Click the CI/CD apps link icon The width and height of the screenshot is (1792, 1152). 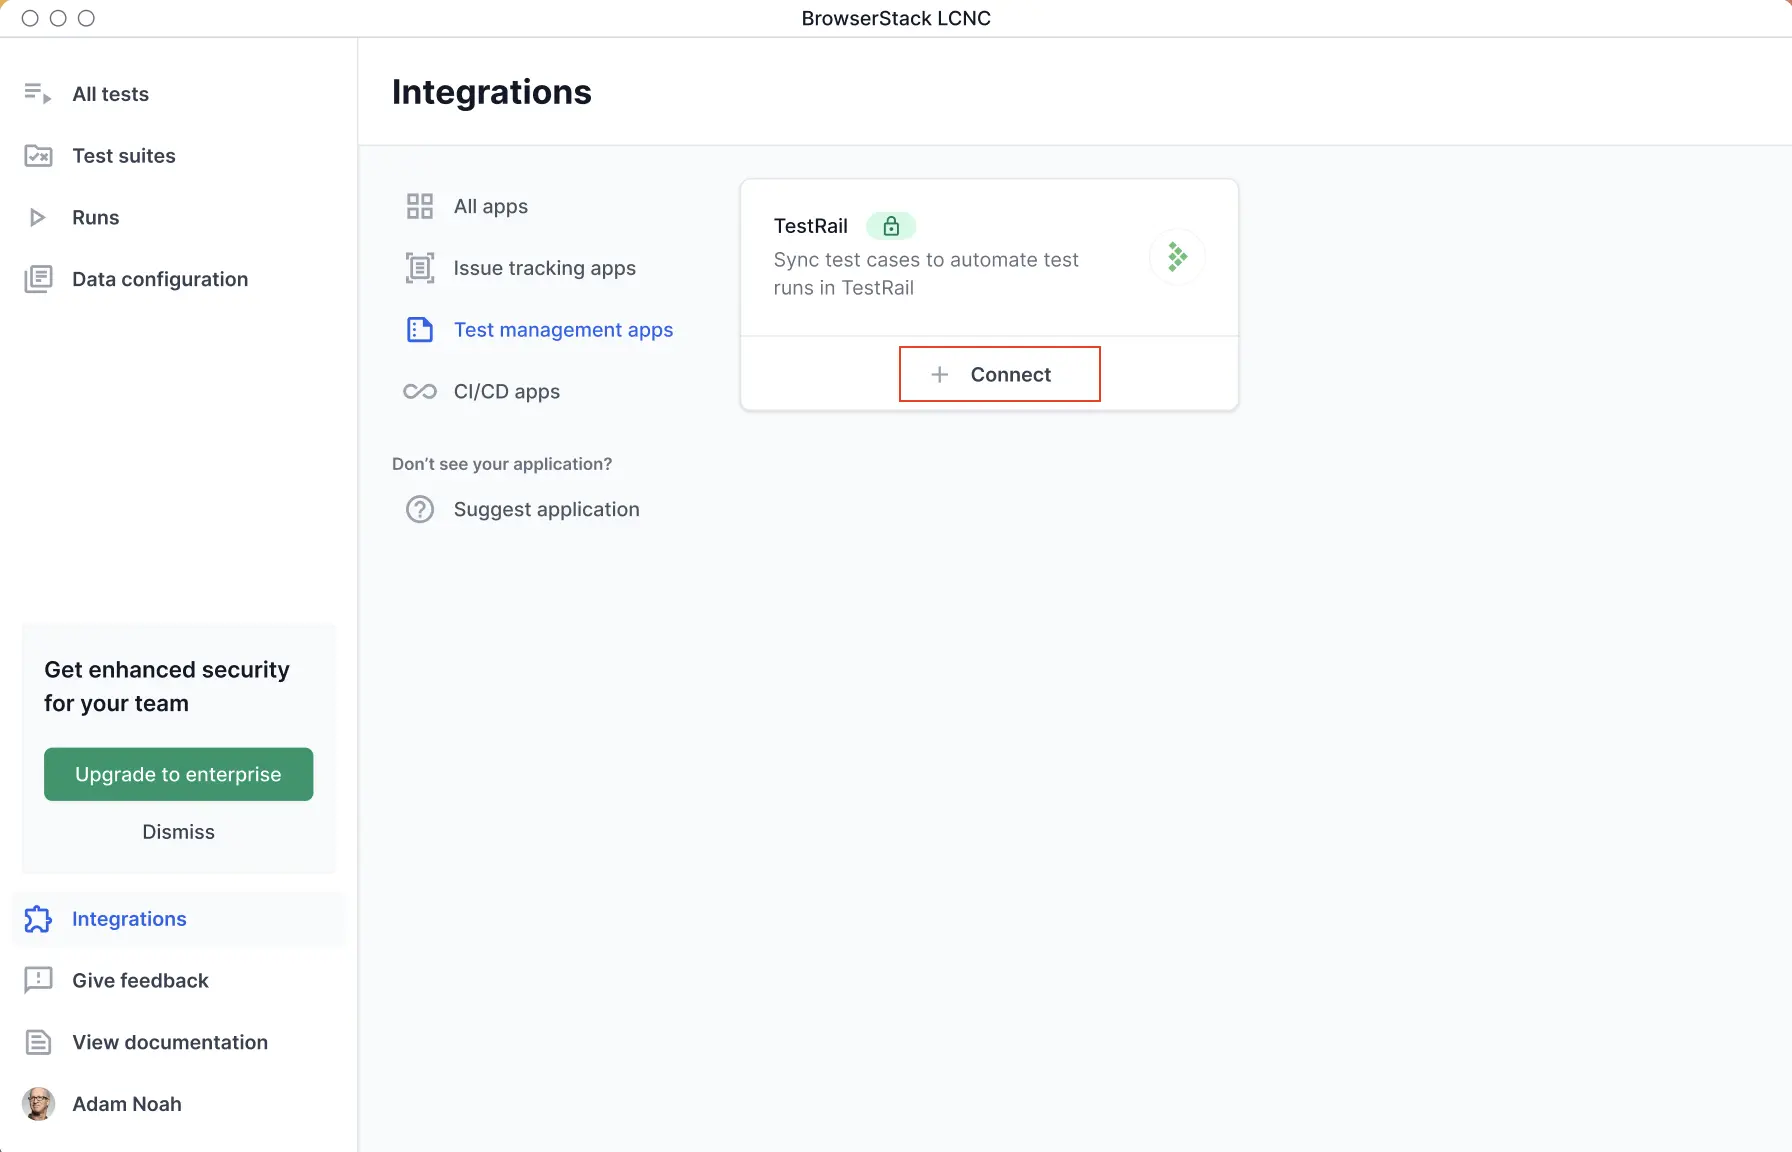pos(419,391)
